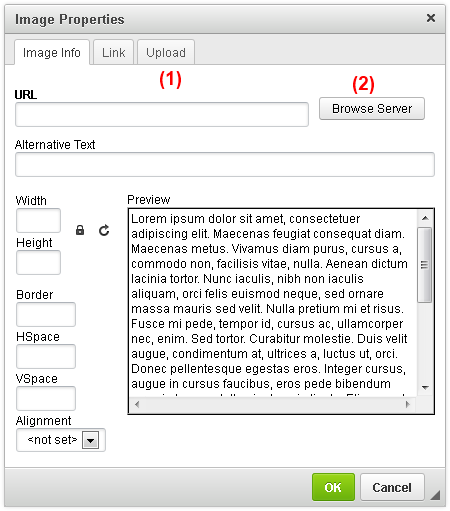The image size is (450, 511).
Task: Confirm with the green OK button
Action: 333,487
